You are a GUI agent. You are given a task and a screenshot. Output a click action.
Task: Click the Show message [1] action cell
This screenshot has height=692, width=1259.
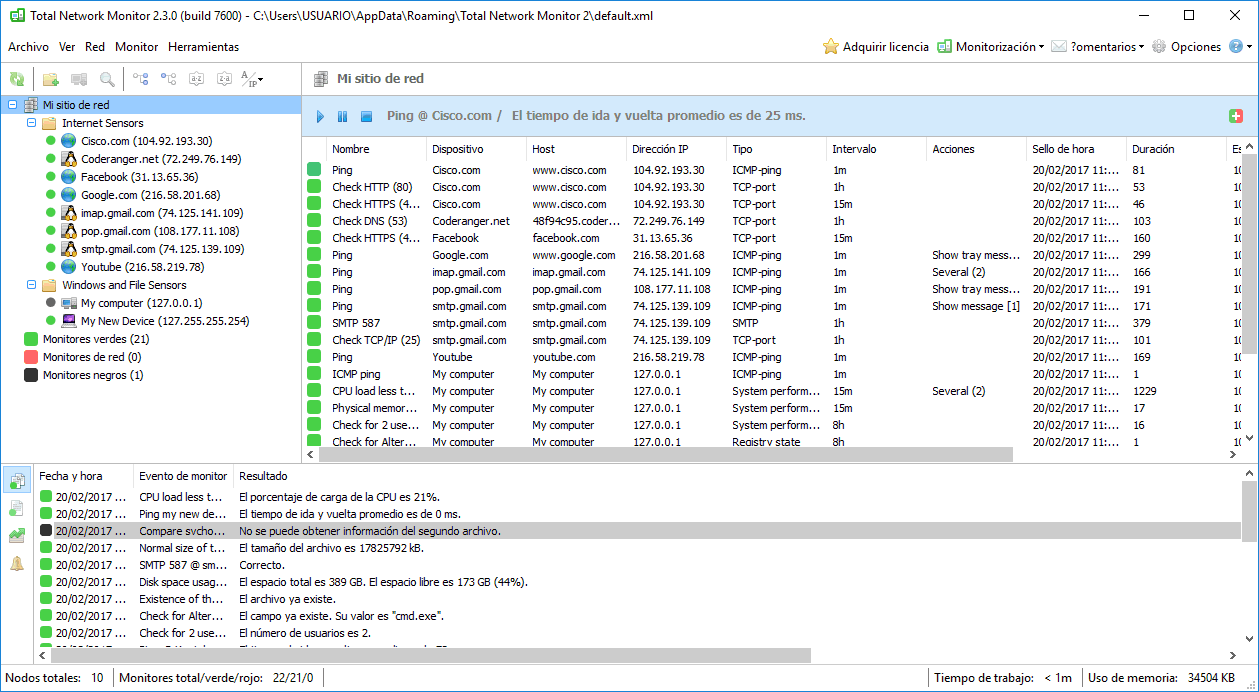(x=976, y=306)
